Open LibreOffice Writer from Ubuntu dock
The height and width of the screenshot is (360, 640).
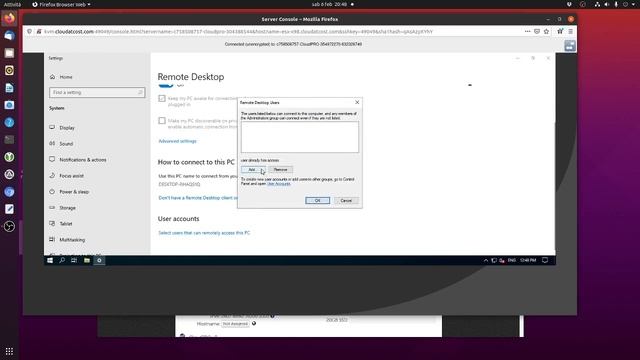pos(9,88)
